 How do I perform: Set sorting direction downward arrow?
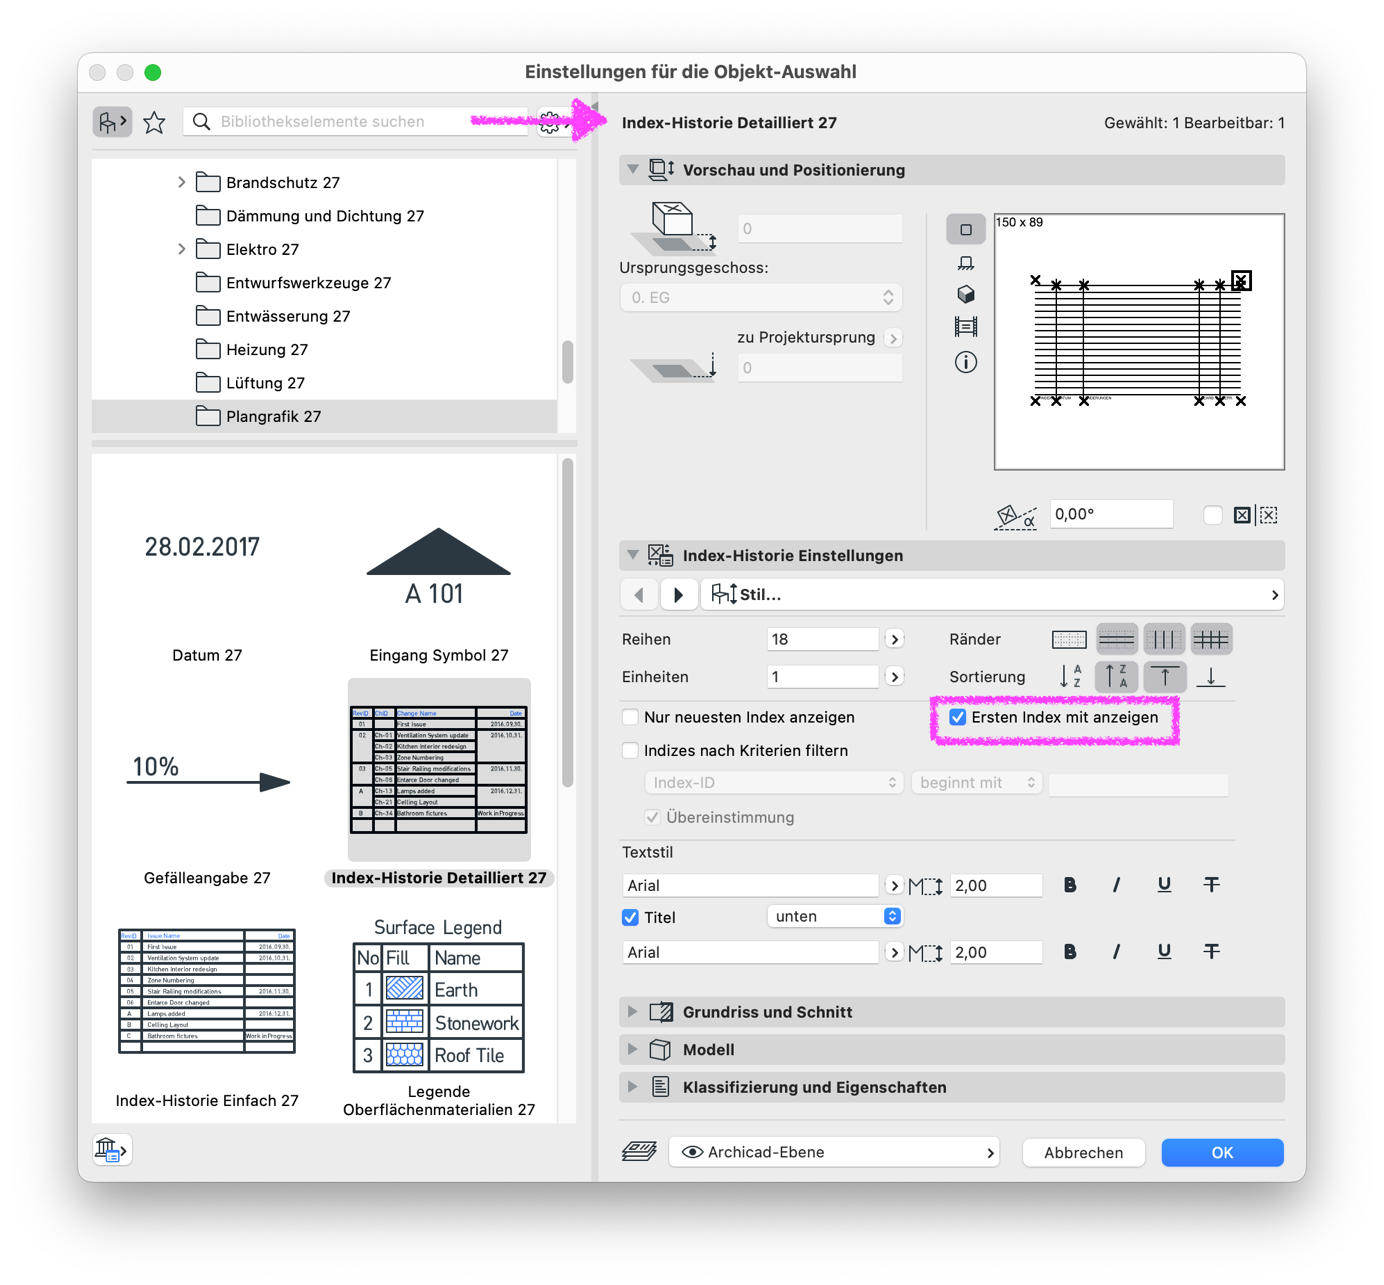click(1211, 677)
